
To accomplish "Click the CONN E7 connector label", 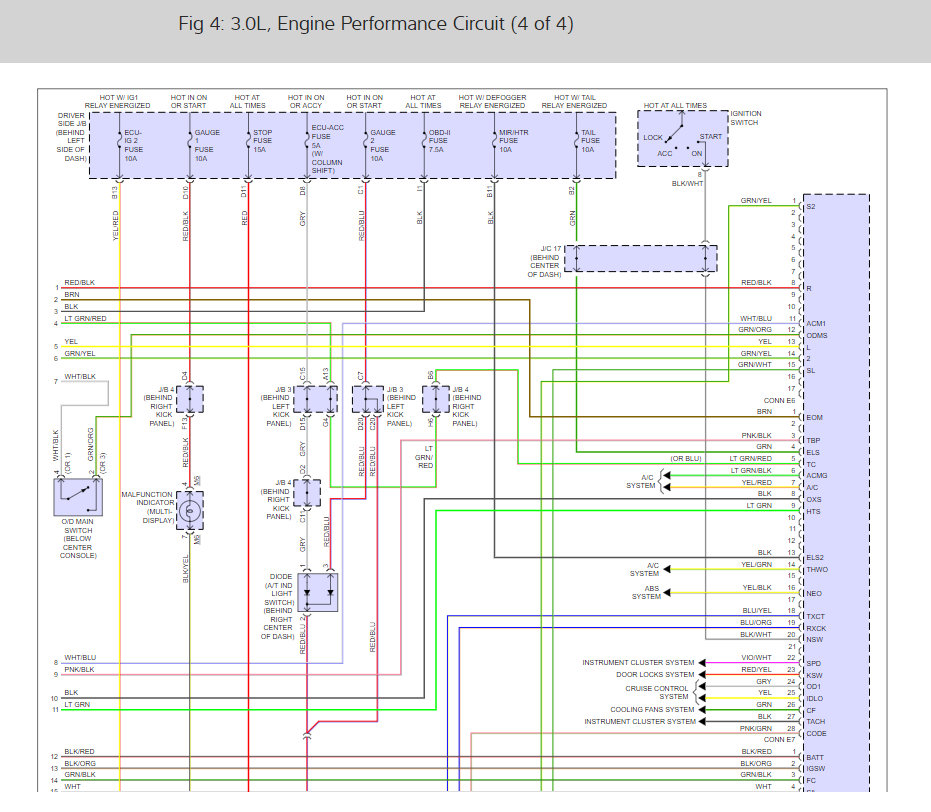I will coord(779,740).
